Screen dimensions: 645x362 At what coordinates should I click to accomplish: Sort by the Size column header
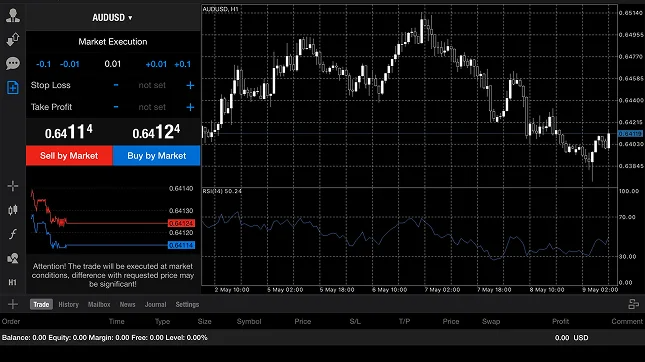(x=204, y=321)
